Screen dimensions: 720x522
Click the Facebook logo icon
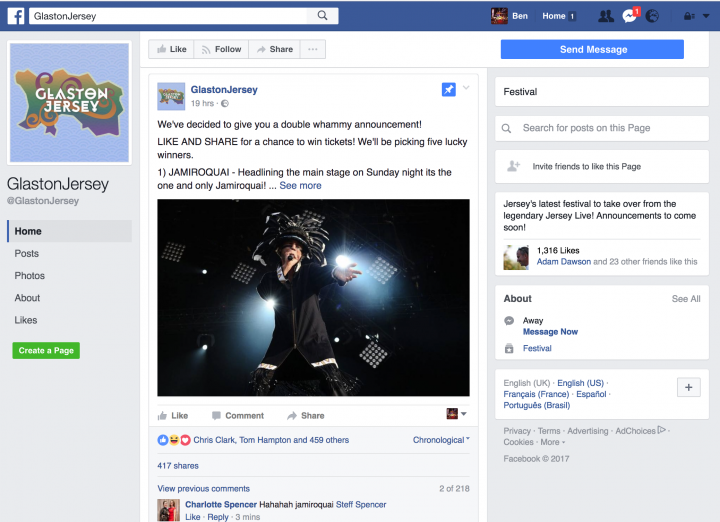coord(16,16)
